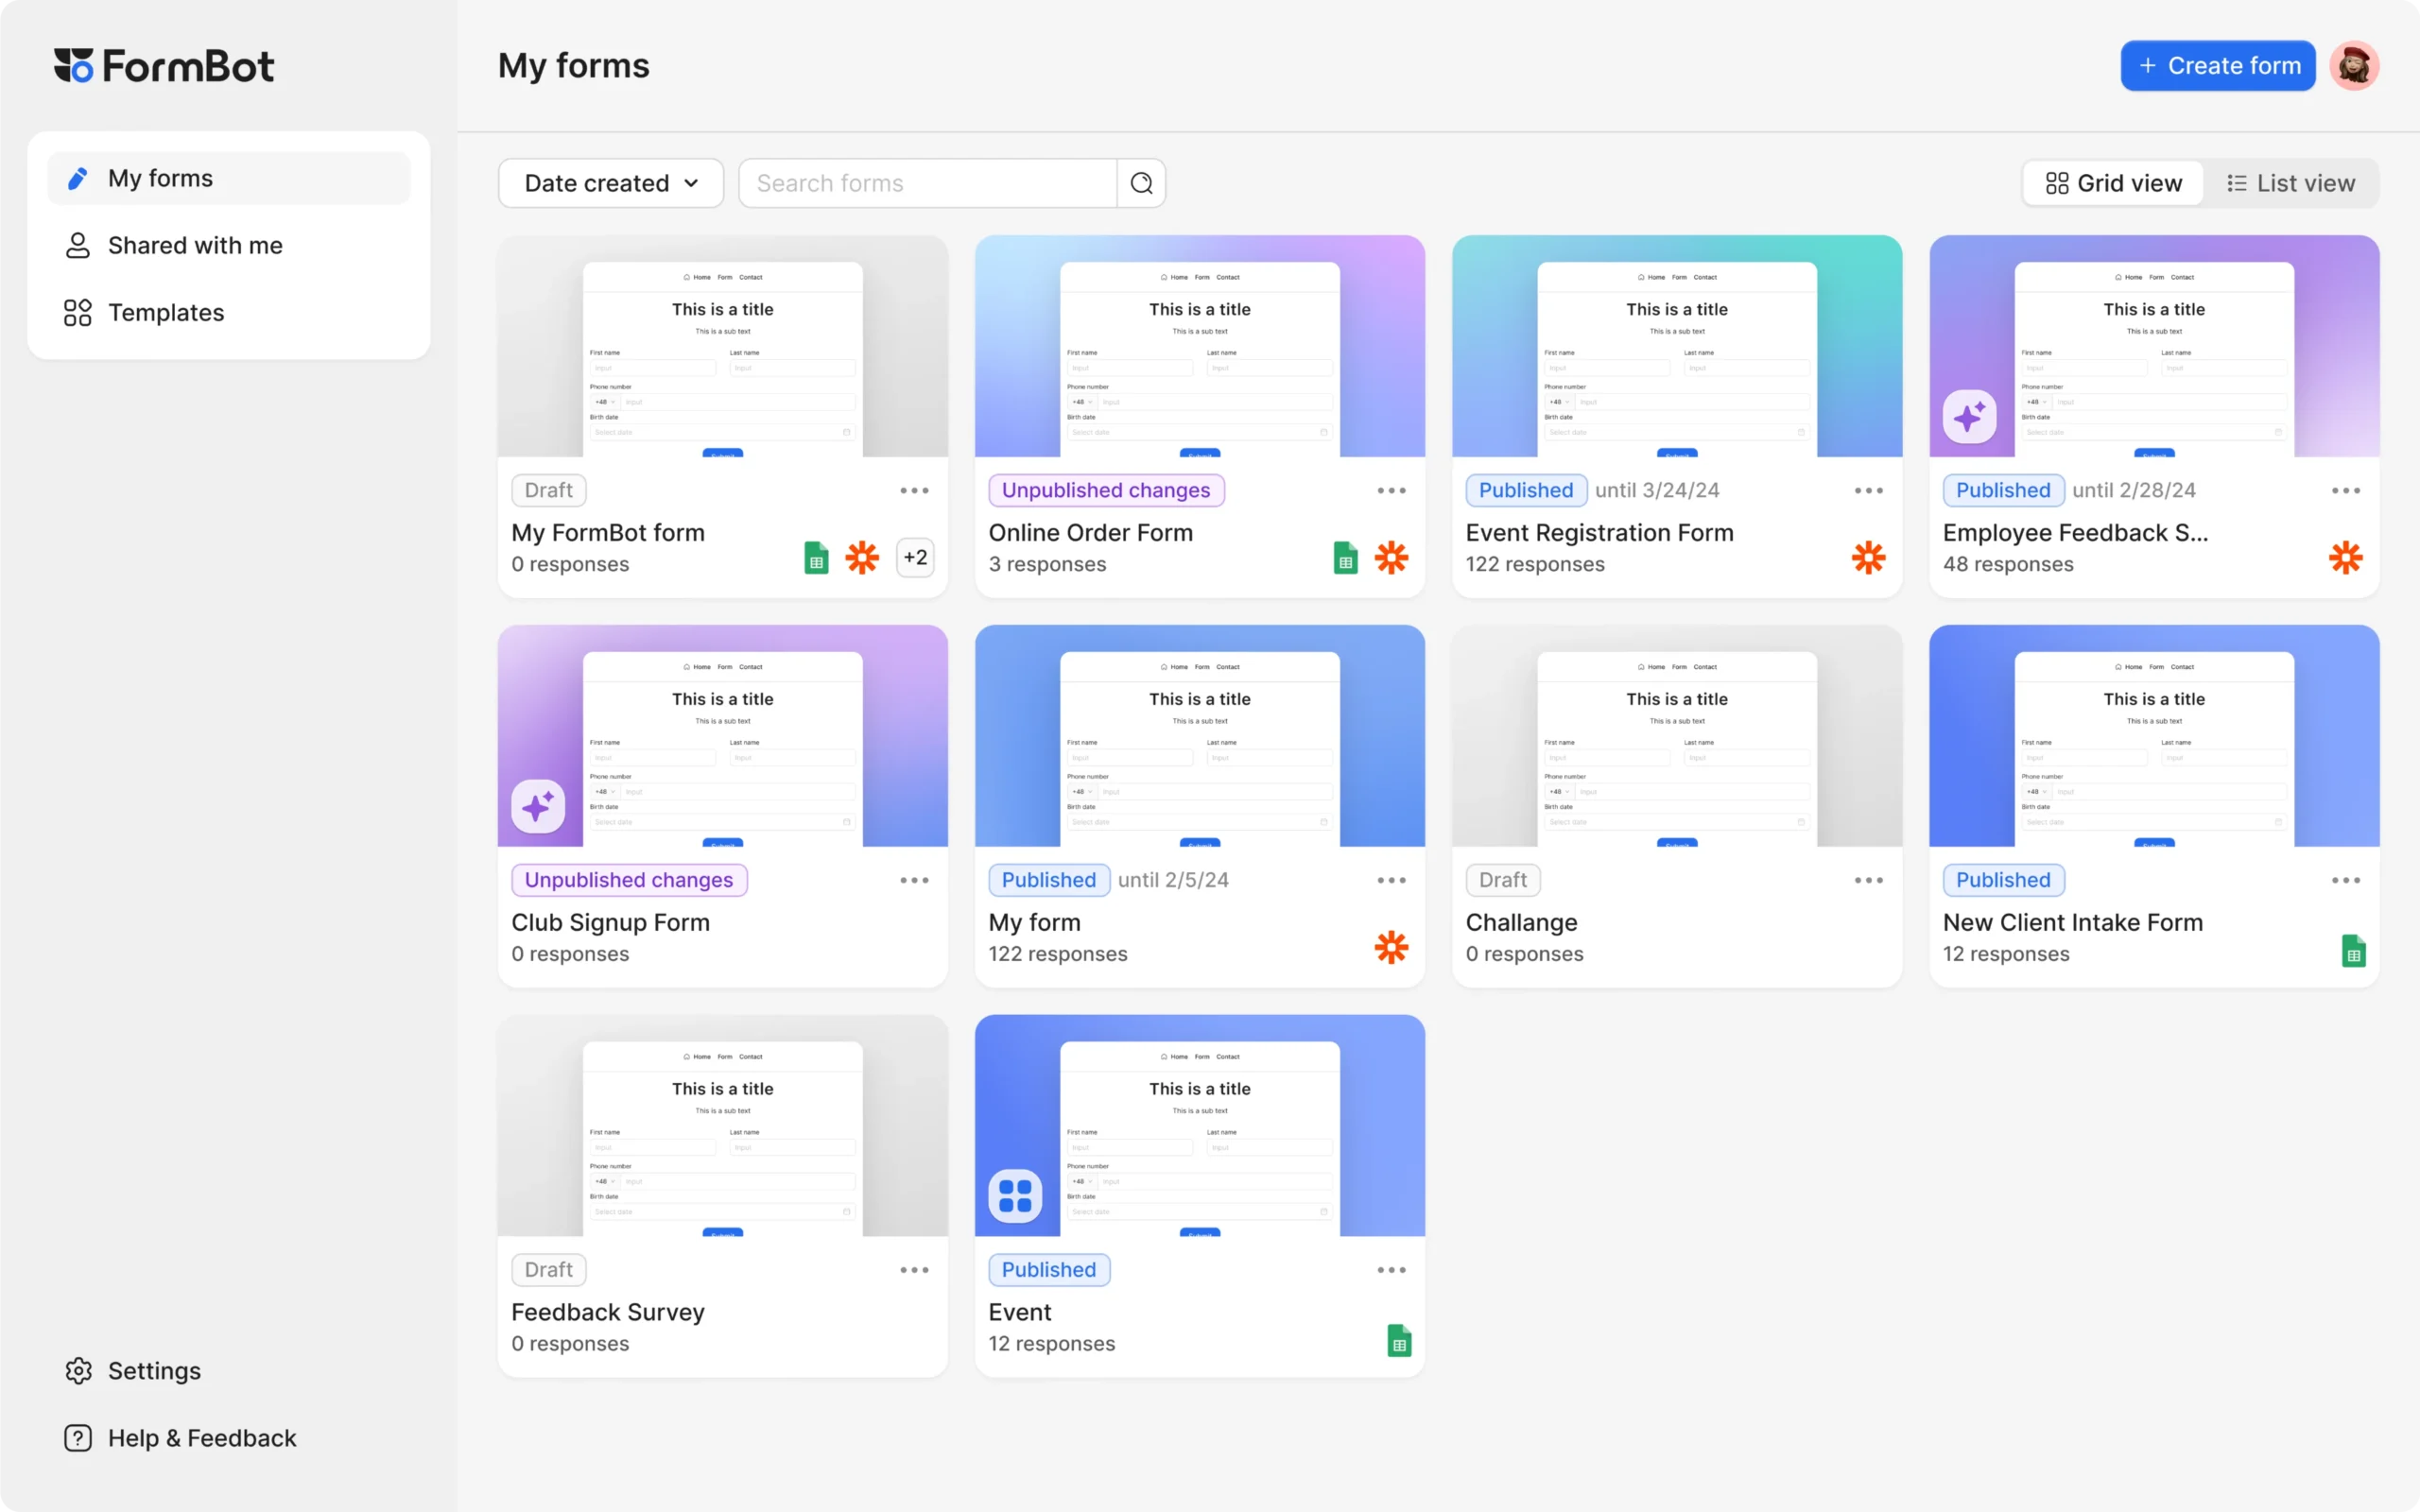Open Event Registration Form thumbnail
Viewport: 2420px width, 1512px height.
(1676, 346)
